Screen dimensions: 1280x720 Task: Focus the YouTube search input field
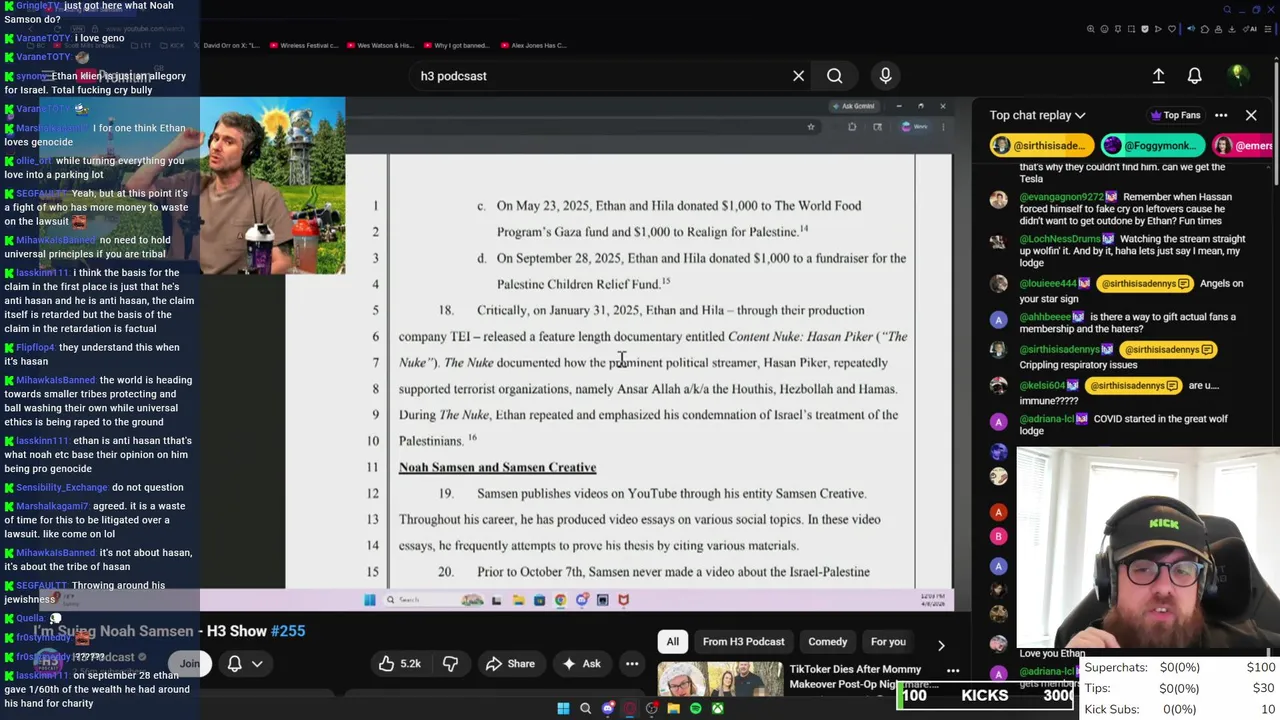click(600, 76)
